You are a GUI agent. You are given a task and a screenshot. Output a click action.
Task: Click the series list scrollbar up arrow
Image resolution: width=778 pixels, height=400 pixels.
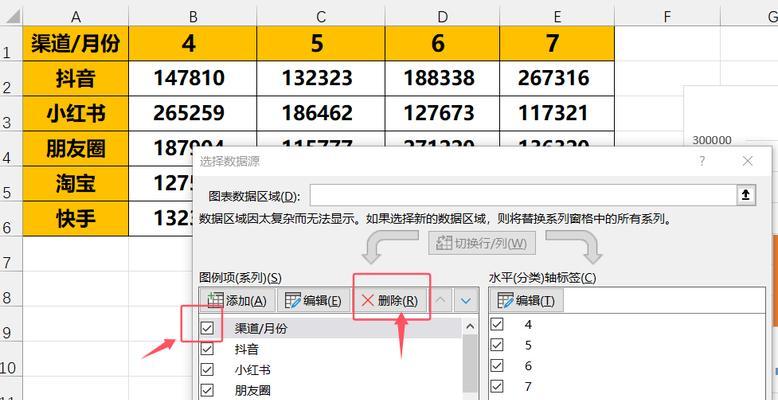click(470, 326)
